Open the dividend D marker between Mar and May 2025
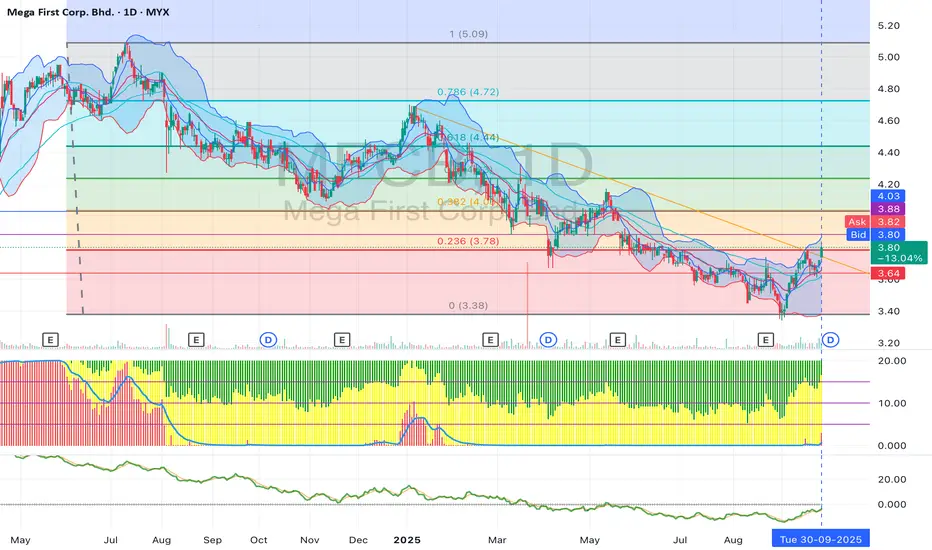 point(547,340)
